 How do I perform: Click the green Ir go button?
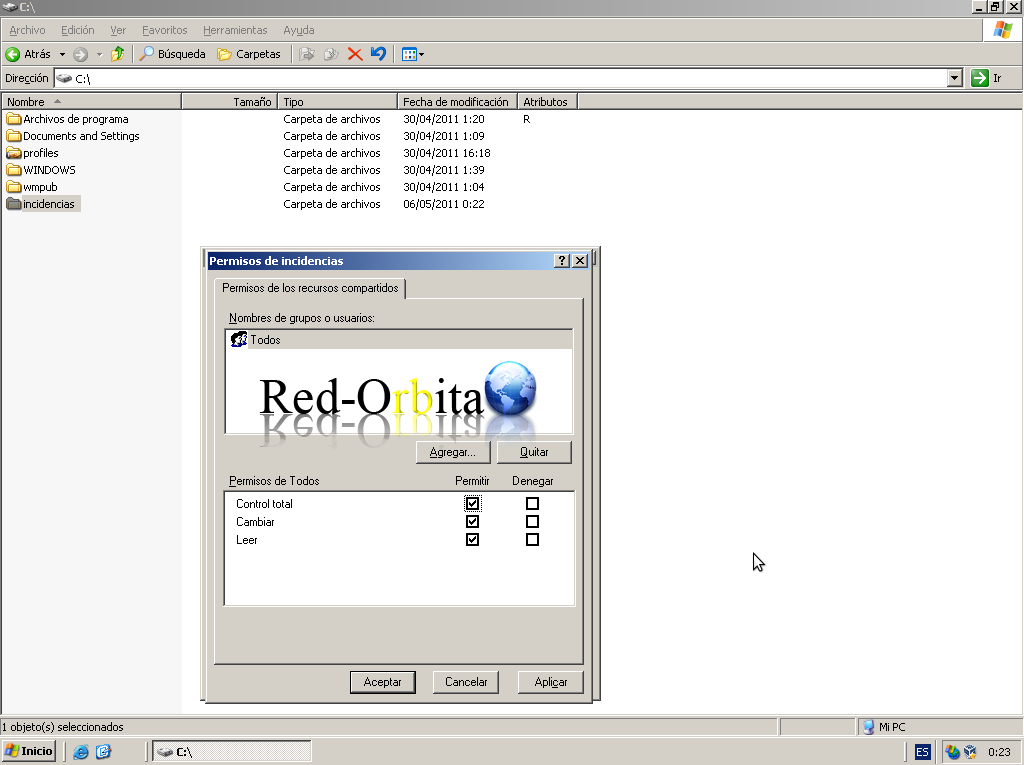tap(986, 78)
